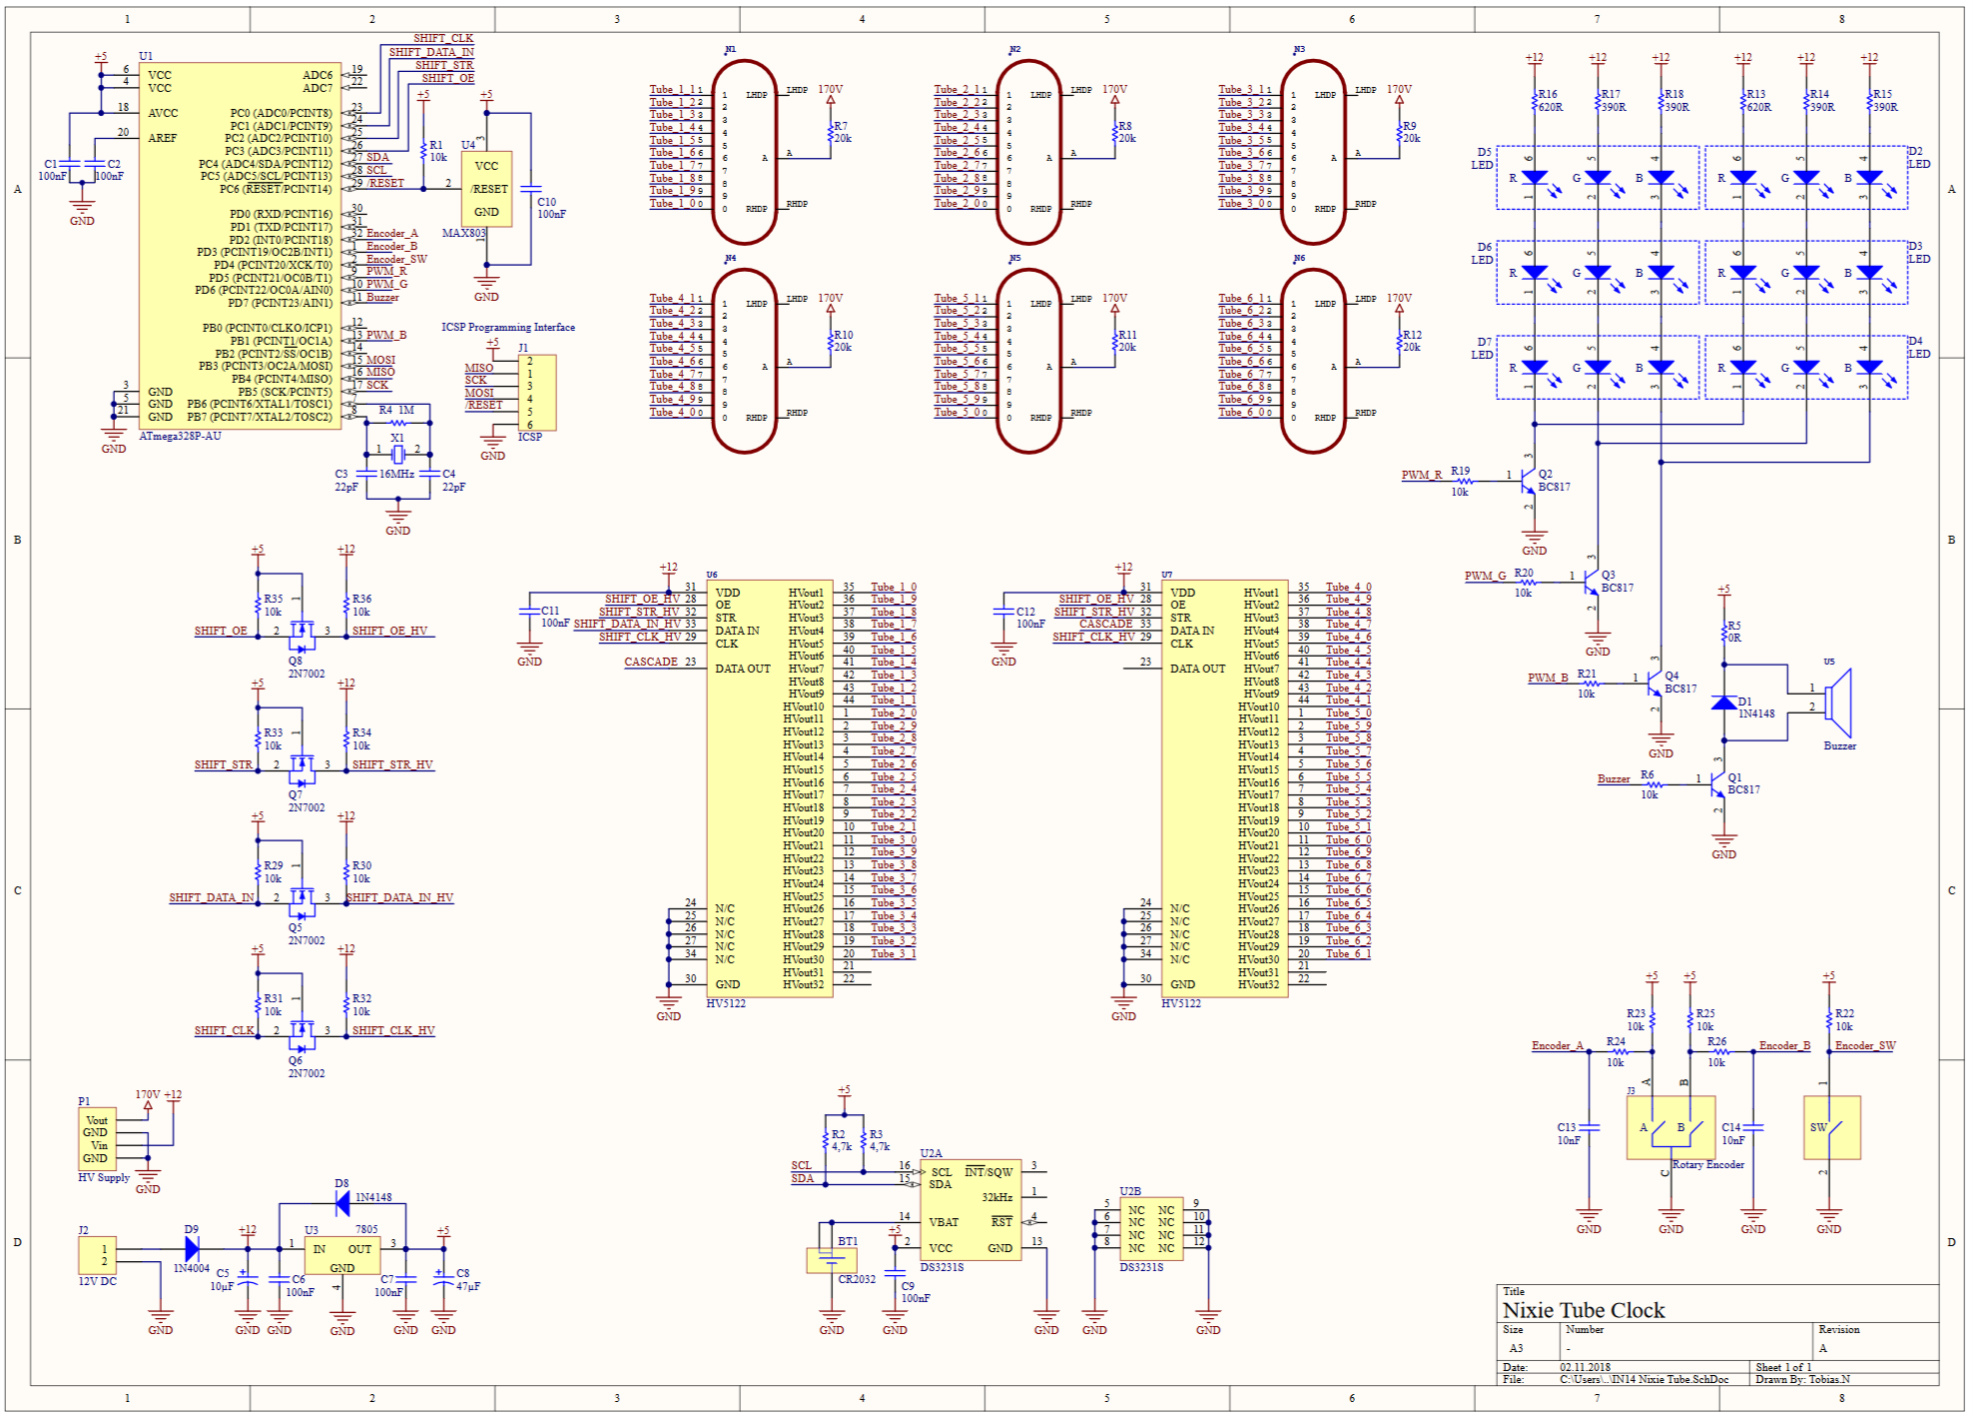
Task: Click the 'HV Supply' label under P1
Action: click(104, 1177)
